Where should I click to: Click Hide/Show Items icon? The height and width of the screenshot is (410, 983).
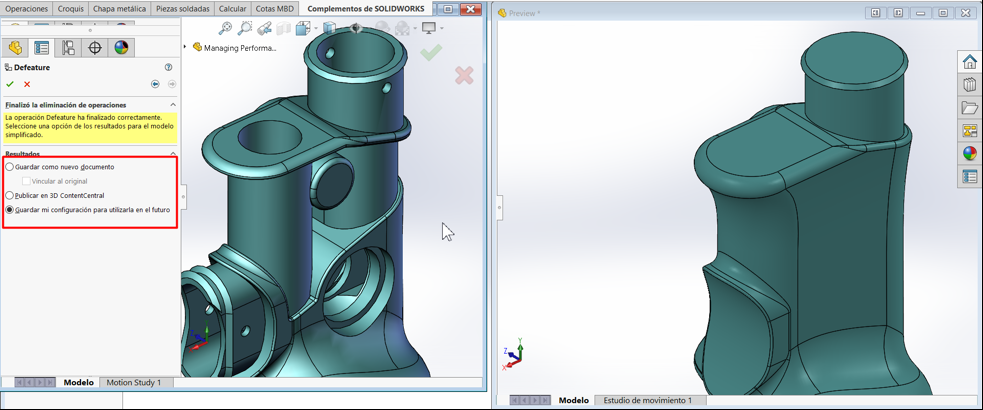(x=357, y=28)
